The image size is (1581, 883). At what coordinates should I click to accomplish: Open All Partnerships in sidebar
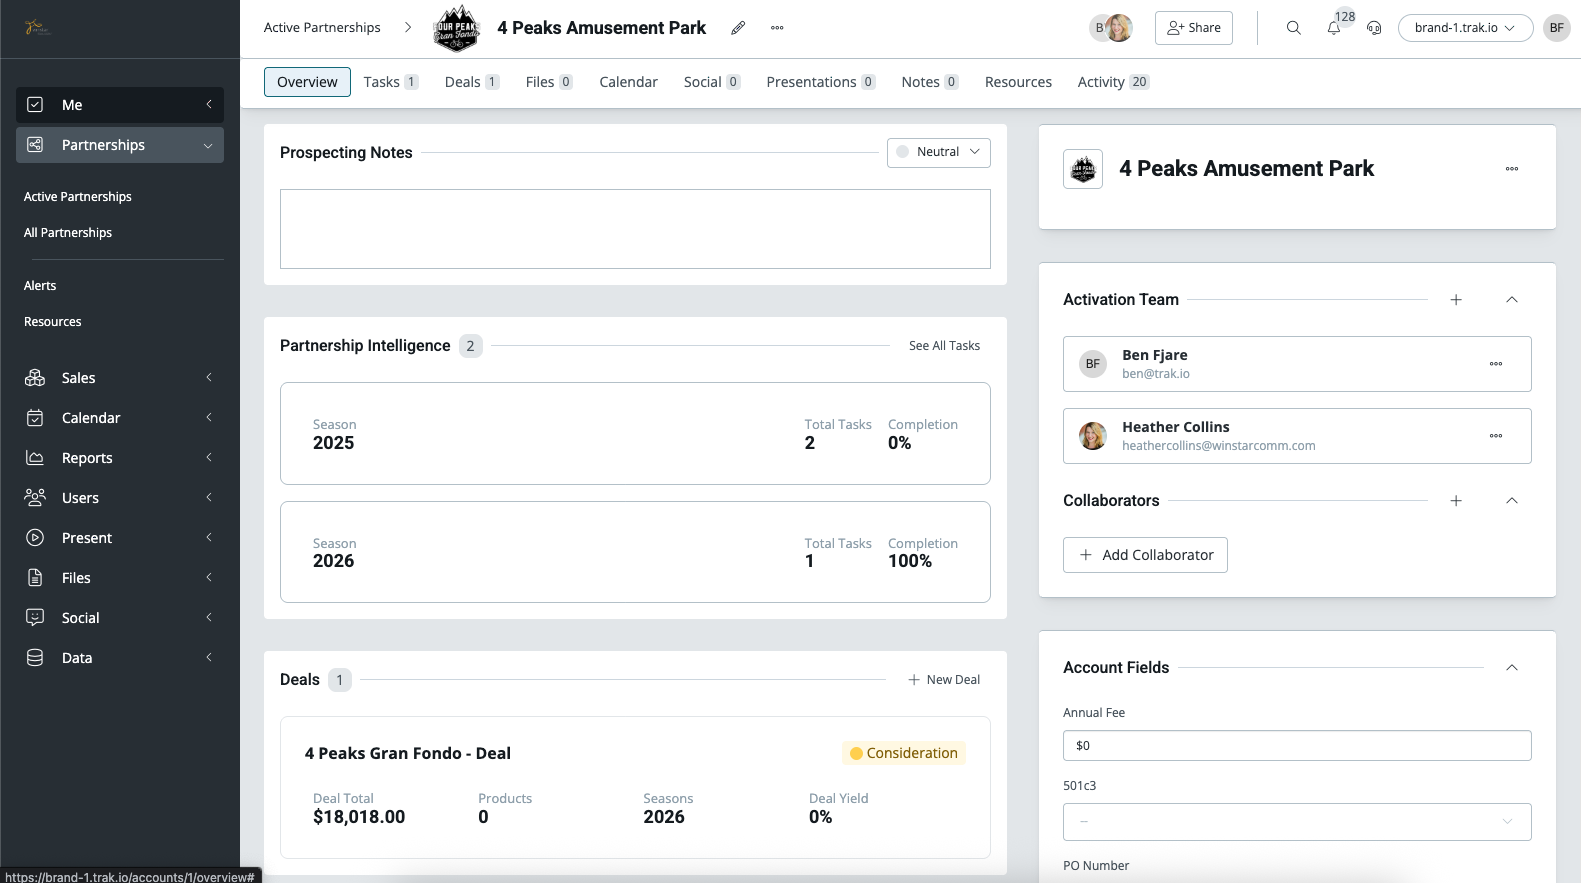coord(68,233)
